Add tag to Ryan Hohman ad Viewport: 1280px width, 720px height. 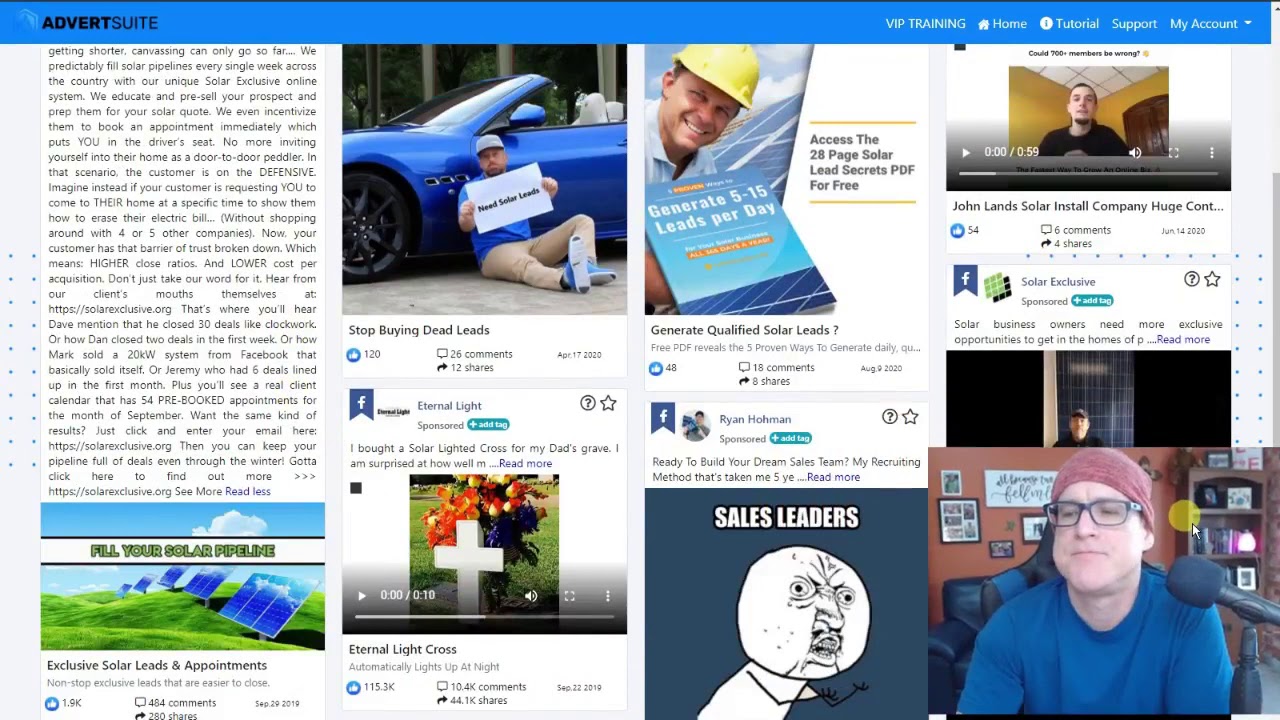pyautogui.click(x=790, y=438)
